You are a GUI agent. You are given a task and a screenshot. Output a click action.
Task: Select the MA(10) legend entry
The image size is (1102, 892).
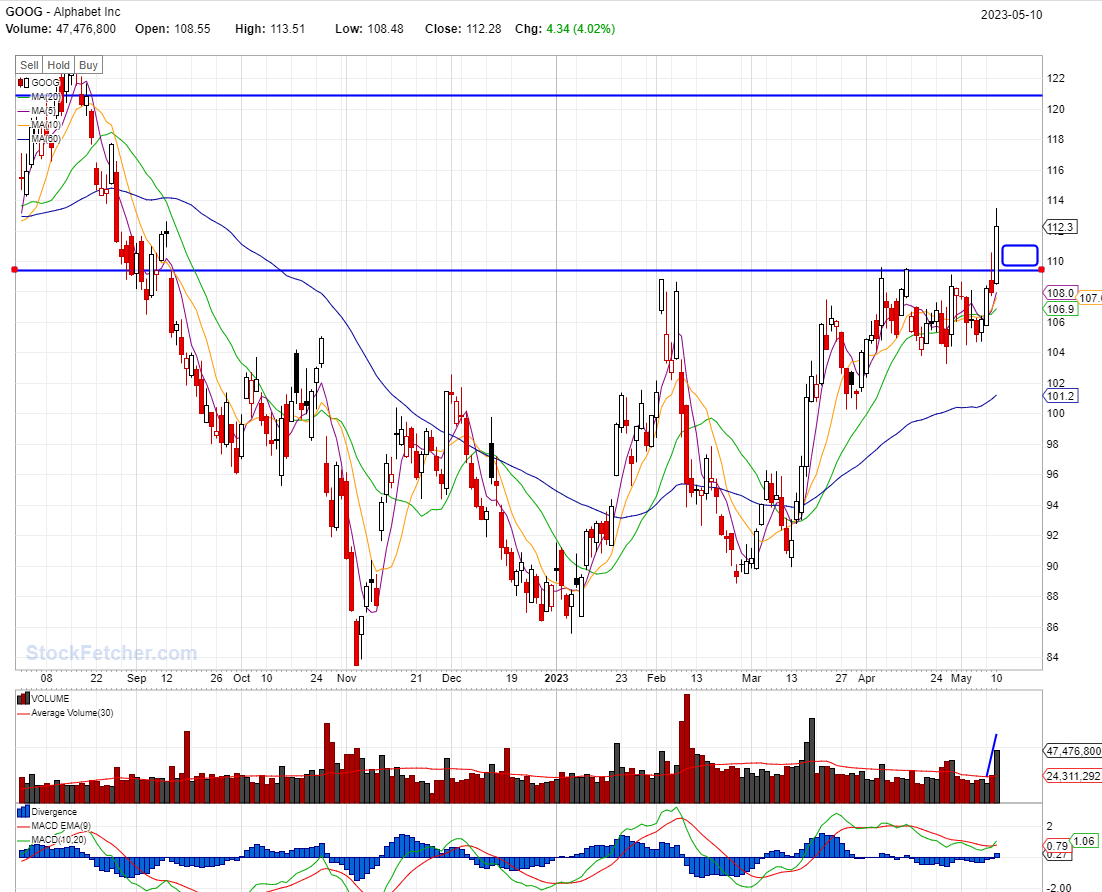tap(39, 125)
